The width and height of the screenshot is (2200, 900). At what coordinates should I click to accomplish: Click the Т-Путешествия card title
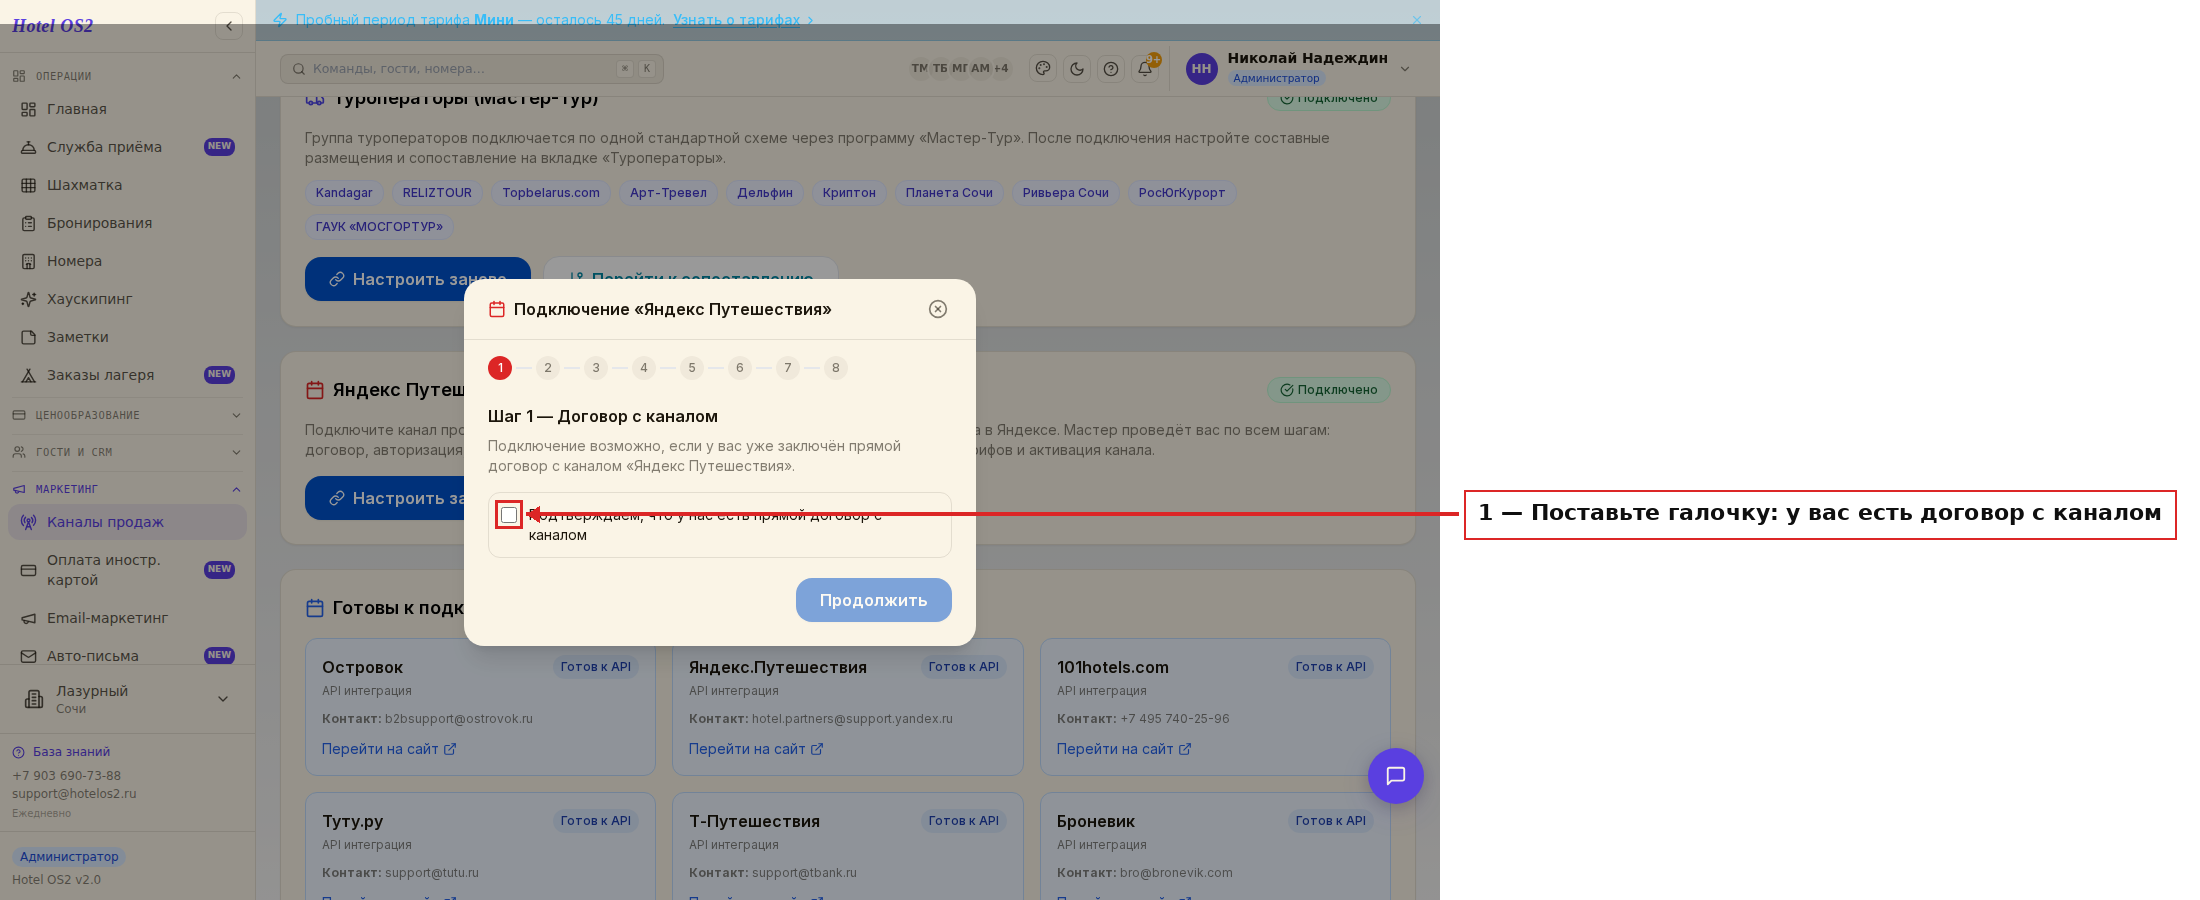[754, 821]
